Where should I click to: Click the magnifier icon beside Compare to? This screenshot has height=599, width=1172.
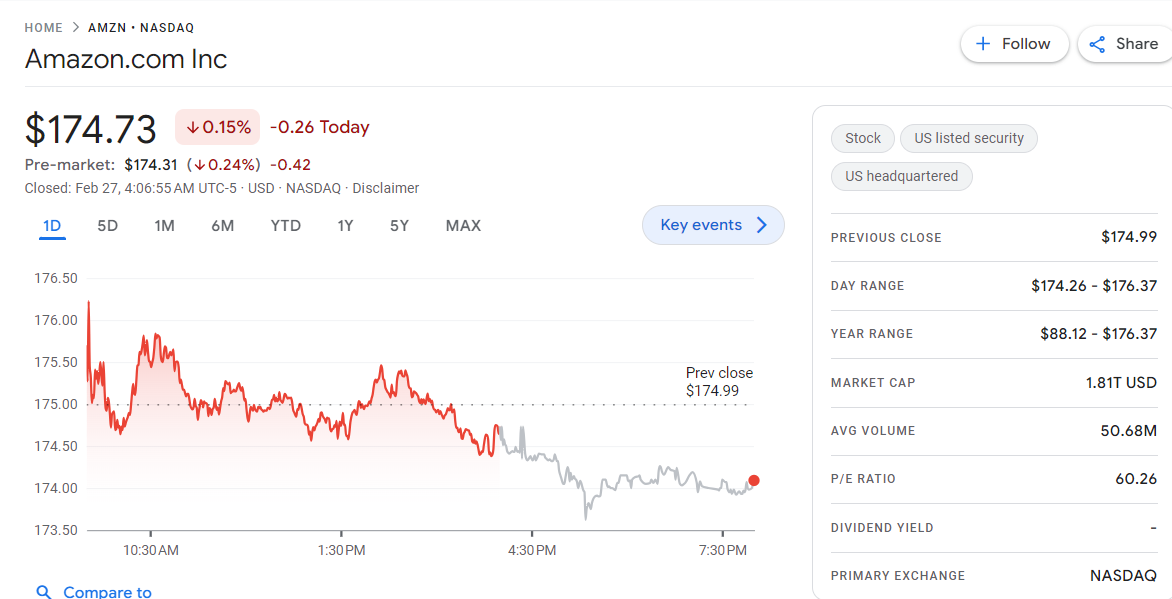44,592
